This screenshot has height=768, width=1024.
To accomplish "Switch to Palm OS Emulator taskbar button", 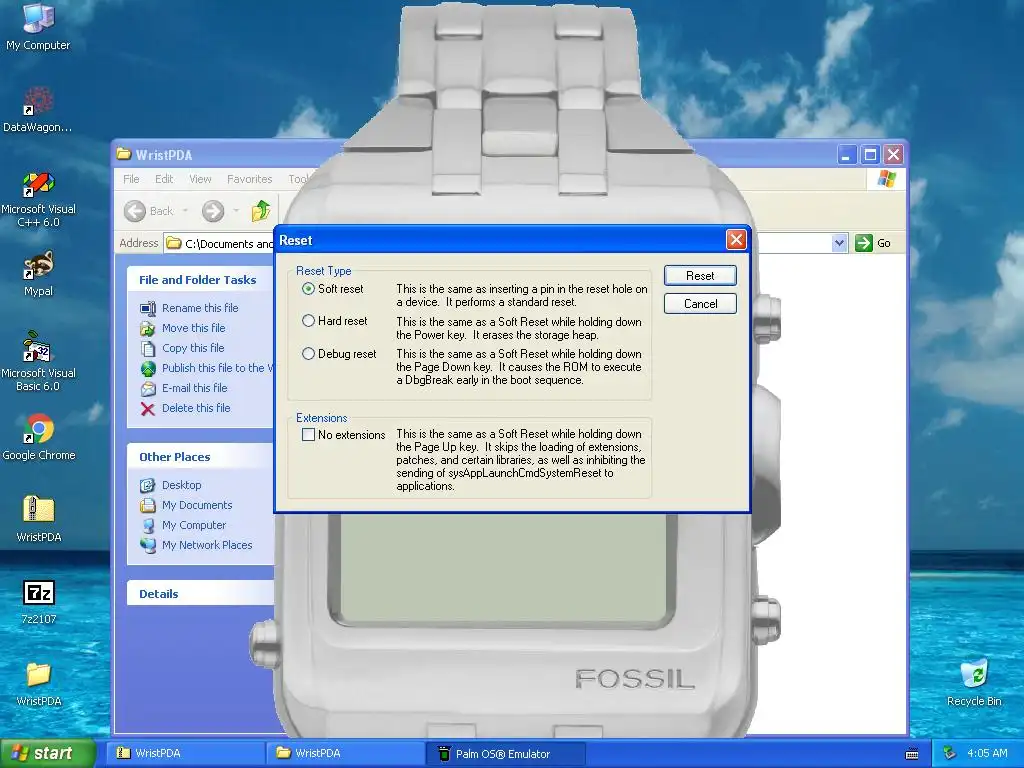I will tap(505, 753).
